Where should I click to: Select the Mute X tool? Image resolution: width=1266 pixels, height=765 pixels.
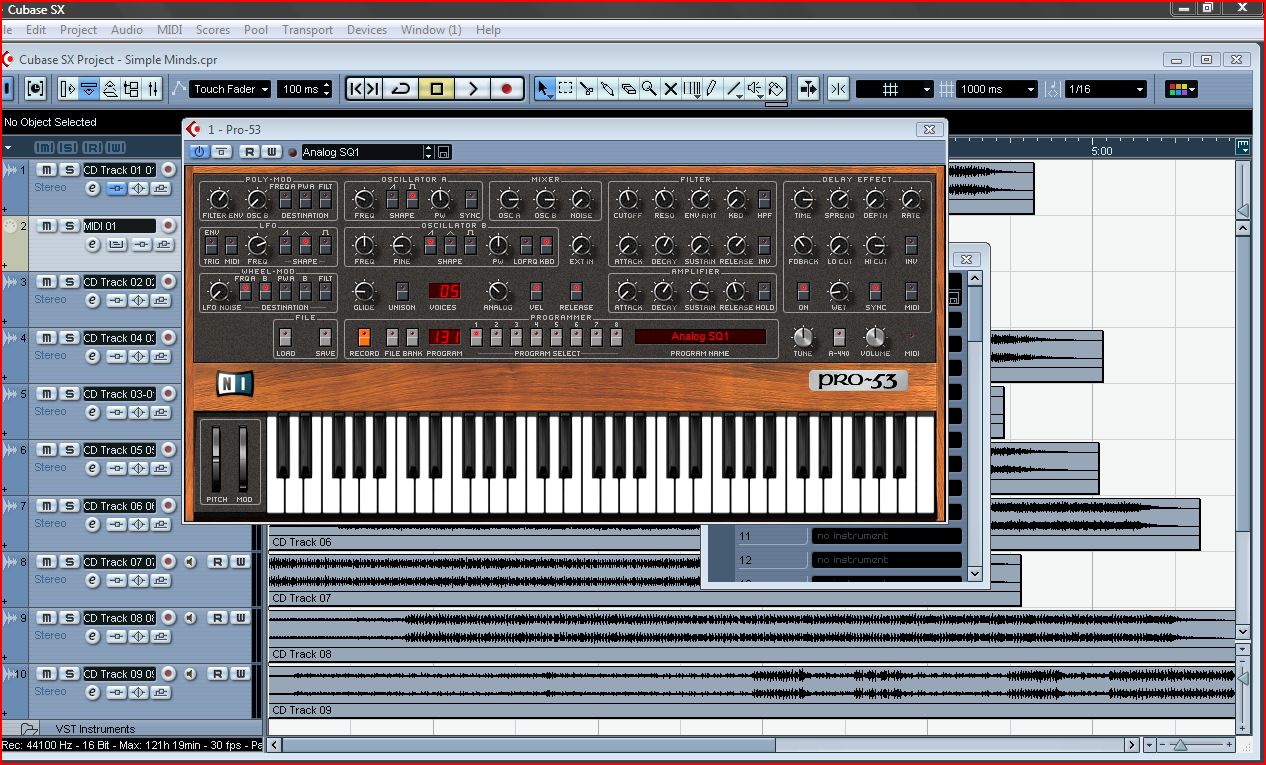(x=670, y=89)
